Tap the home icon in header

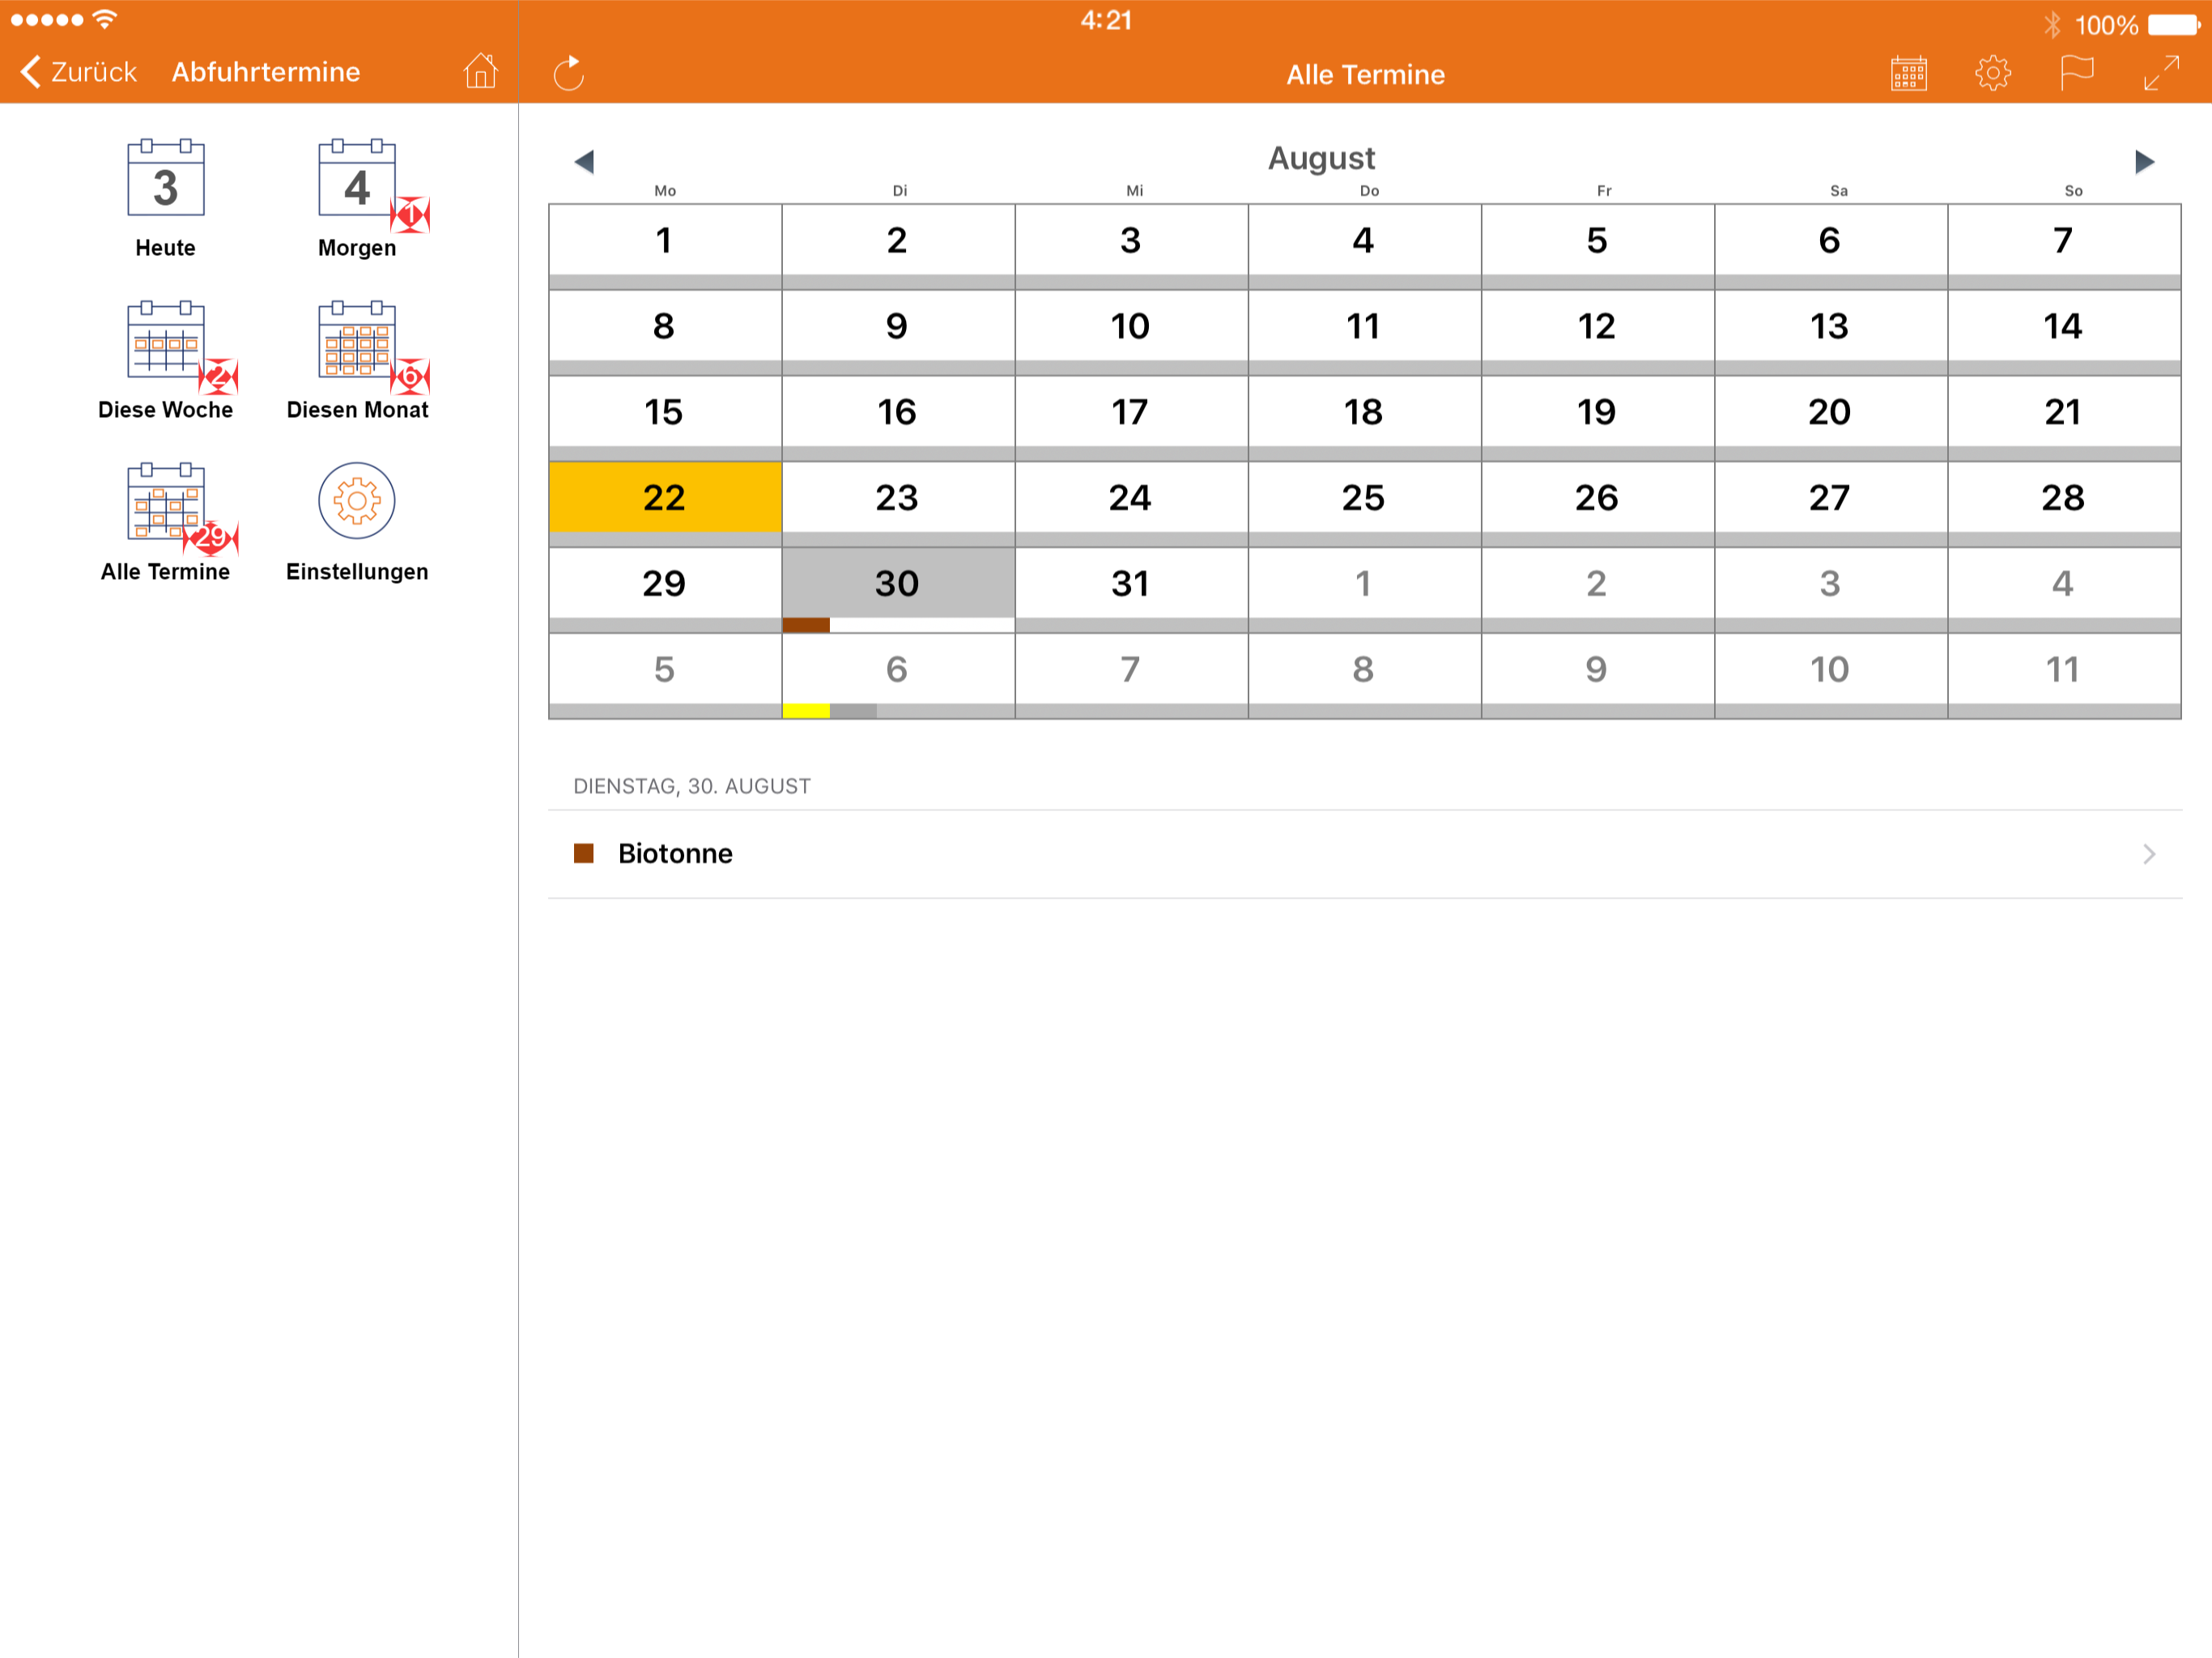(x=480, y=71)
